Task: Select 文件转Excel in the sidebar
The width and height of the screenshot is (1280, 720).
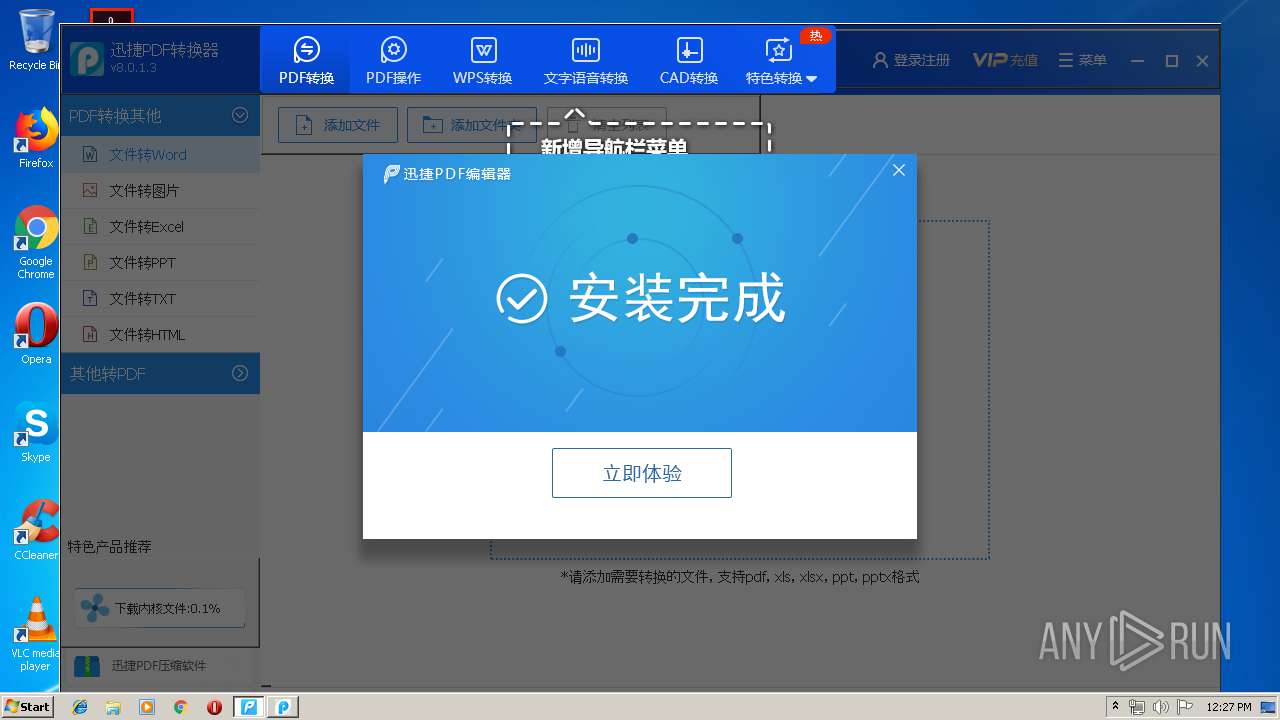Action: coord(160,226)
